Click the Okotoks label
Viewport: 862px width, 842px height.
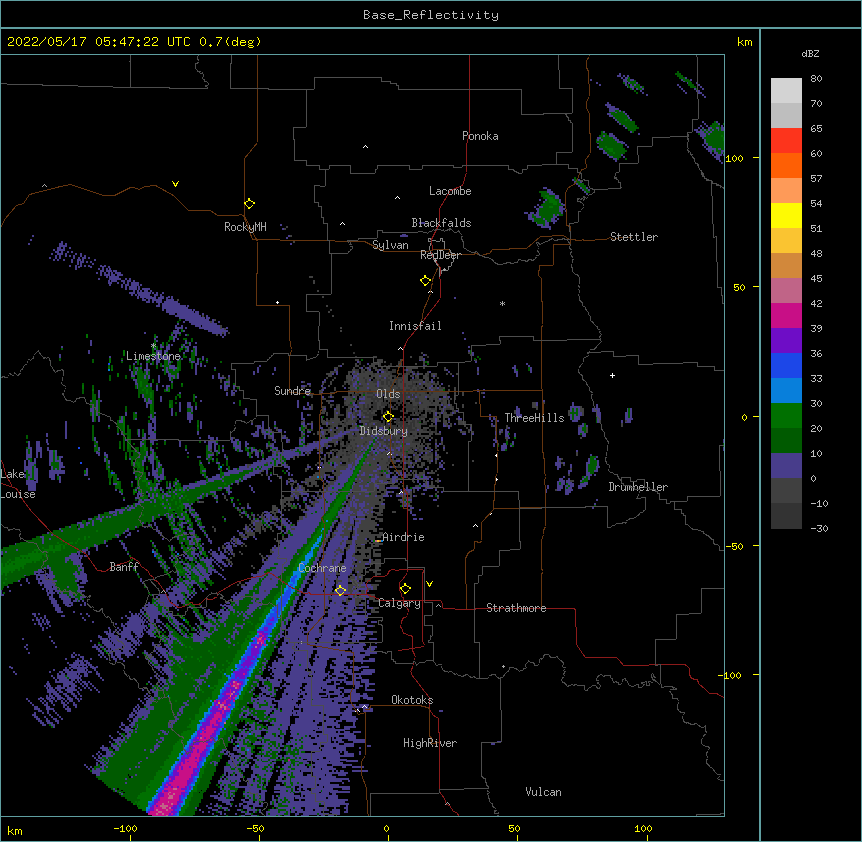[x=412, y=700]
